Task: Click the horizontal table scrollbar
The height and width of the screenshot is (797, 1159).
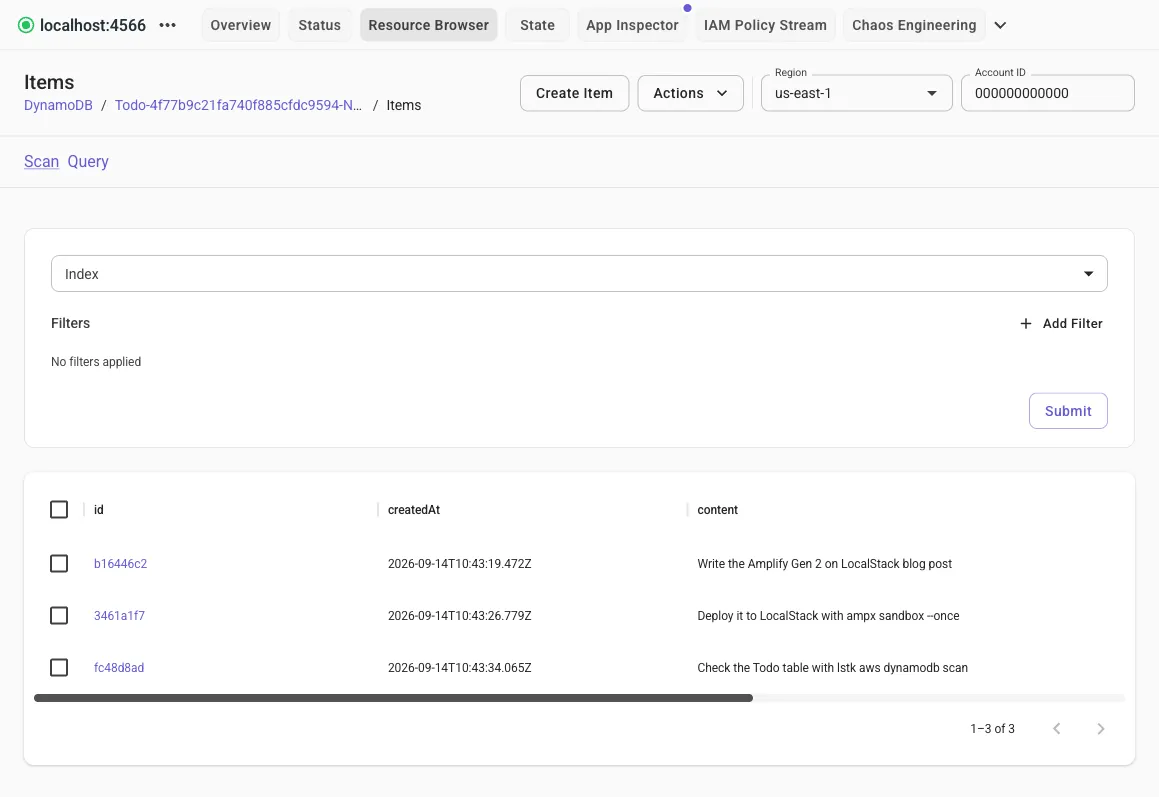Action: click(x=393, y=698)
